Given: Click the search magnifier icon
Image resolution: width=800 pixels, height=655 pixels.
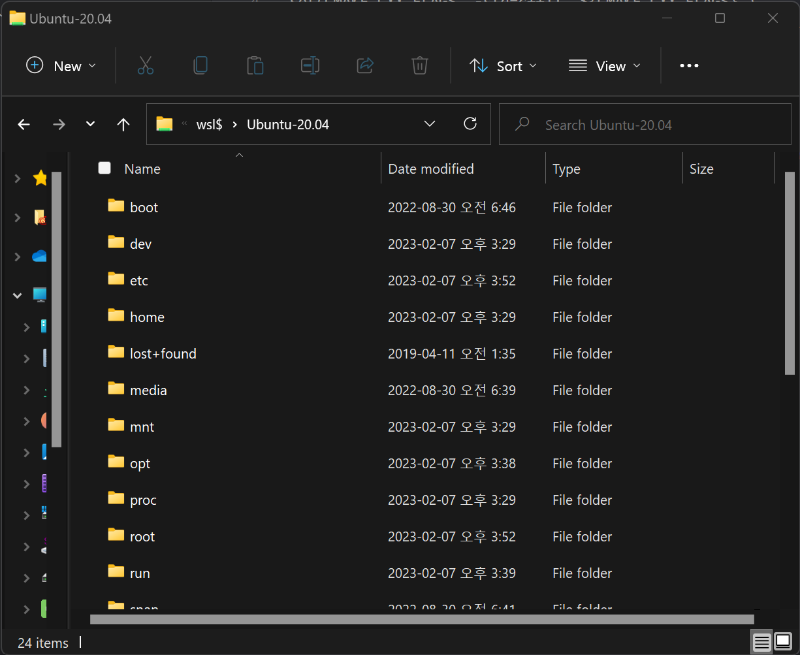Looking at the screenshot, I should (x=522, y=124).
